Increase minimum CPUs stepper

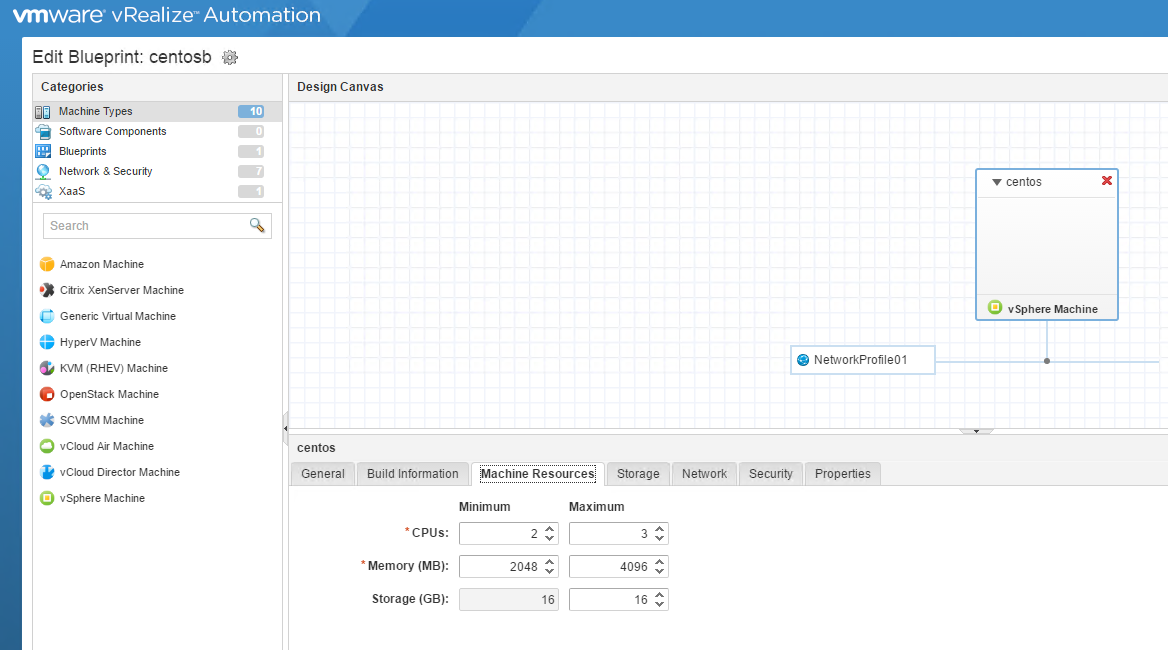click(550, 529)
